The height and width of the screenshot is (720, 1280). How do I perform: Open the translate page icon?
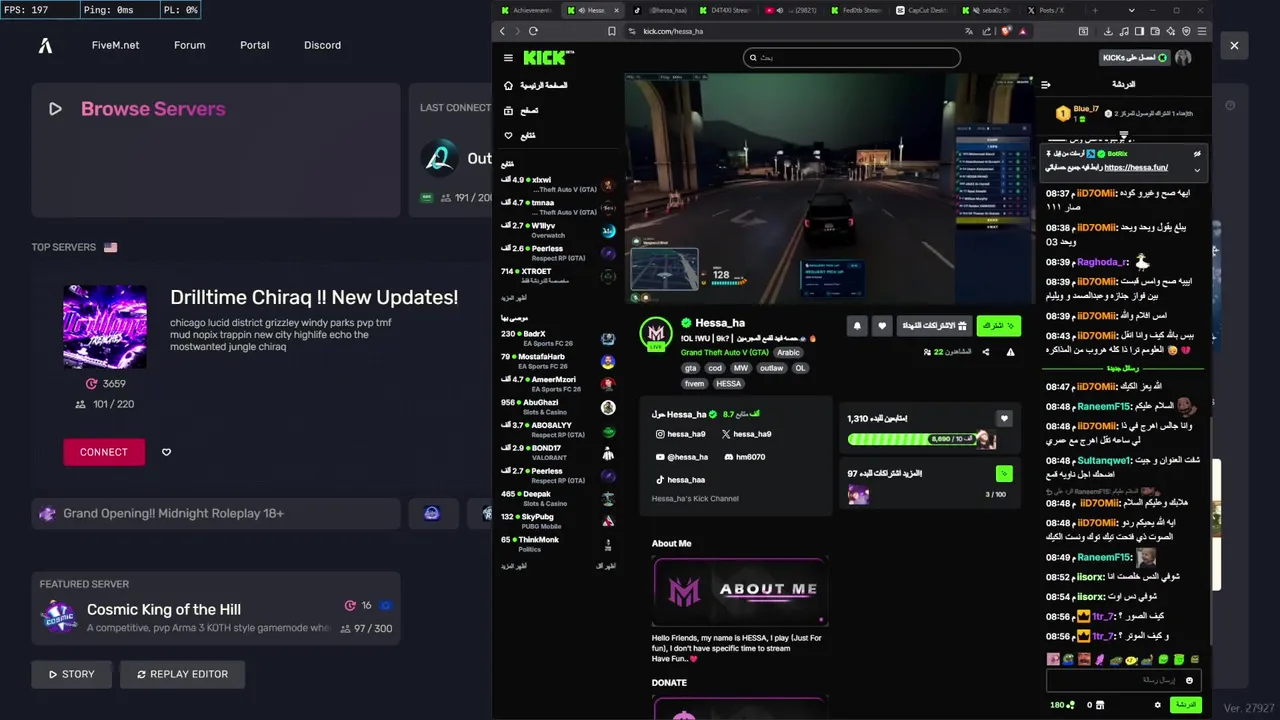969,31
